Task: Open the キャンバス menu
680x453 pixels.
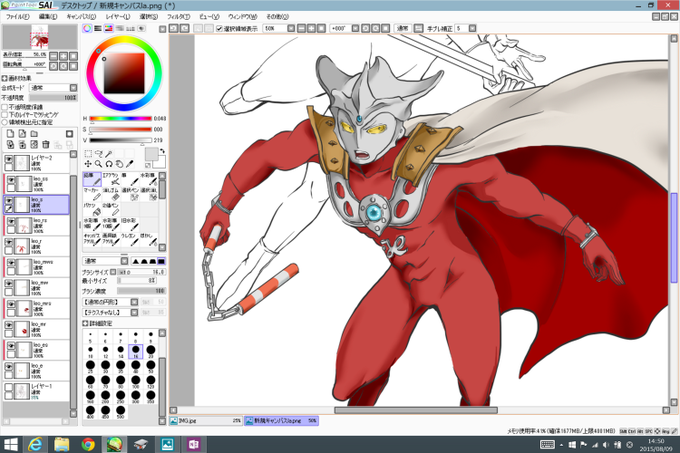Action: click(81, 17)
